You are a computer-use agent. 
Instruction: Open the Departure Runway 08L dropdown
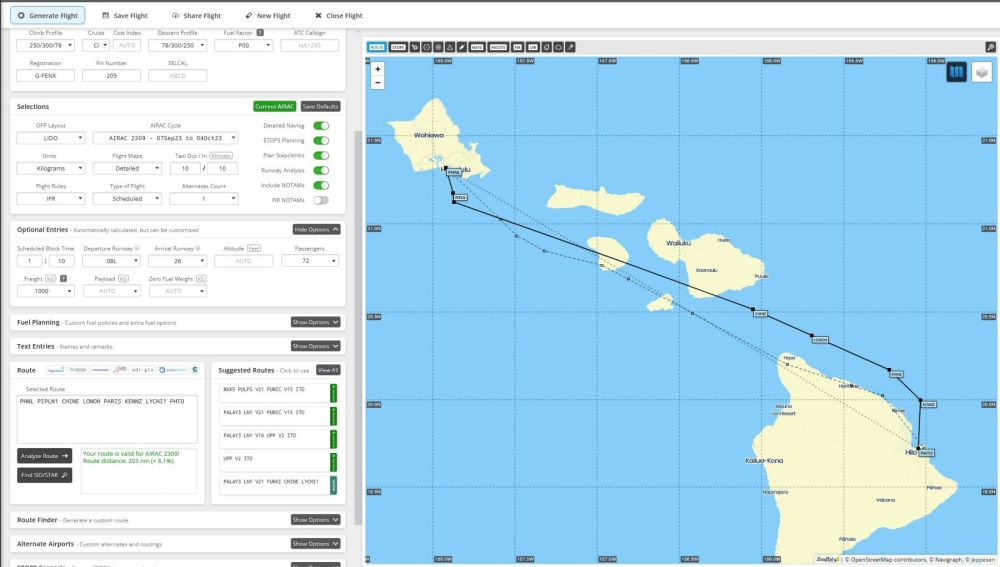pyautogui.click(x=112, y=261)
